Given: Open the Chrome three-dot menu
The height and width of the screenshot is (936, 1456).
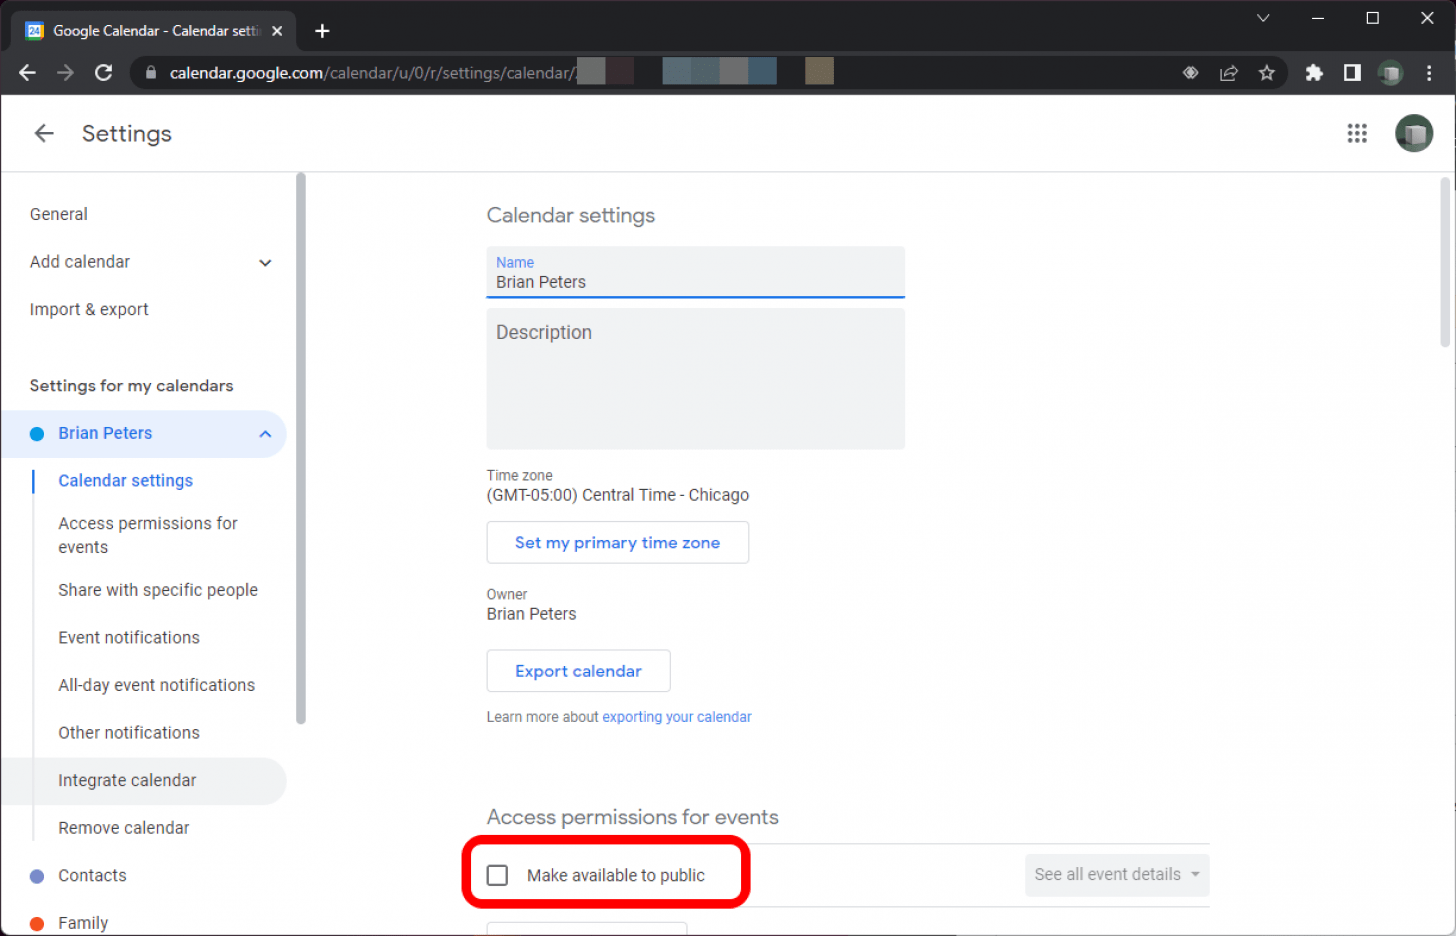Looking at the screenshot, I should tap(1429, 72).
